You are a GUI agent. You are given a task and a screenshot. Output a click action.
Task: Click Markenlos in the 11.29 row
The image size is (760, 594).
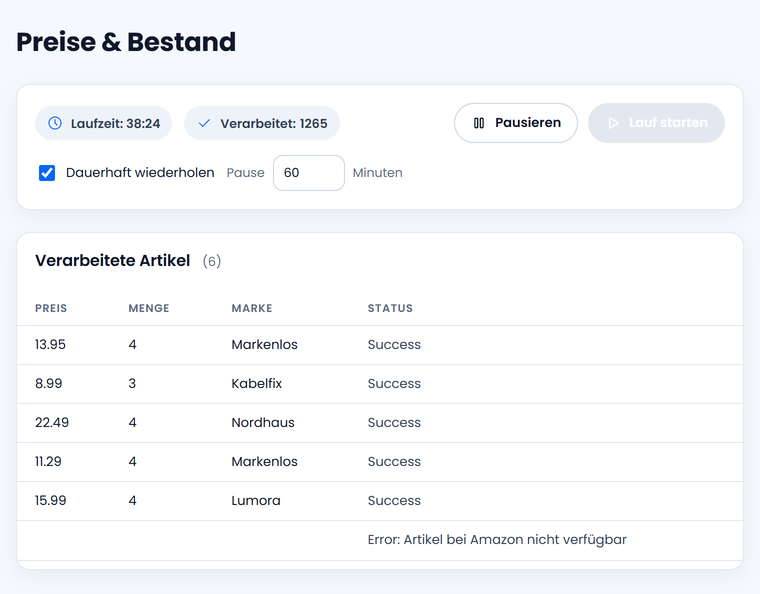265,462
